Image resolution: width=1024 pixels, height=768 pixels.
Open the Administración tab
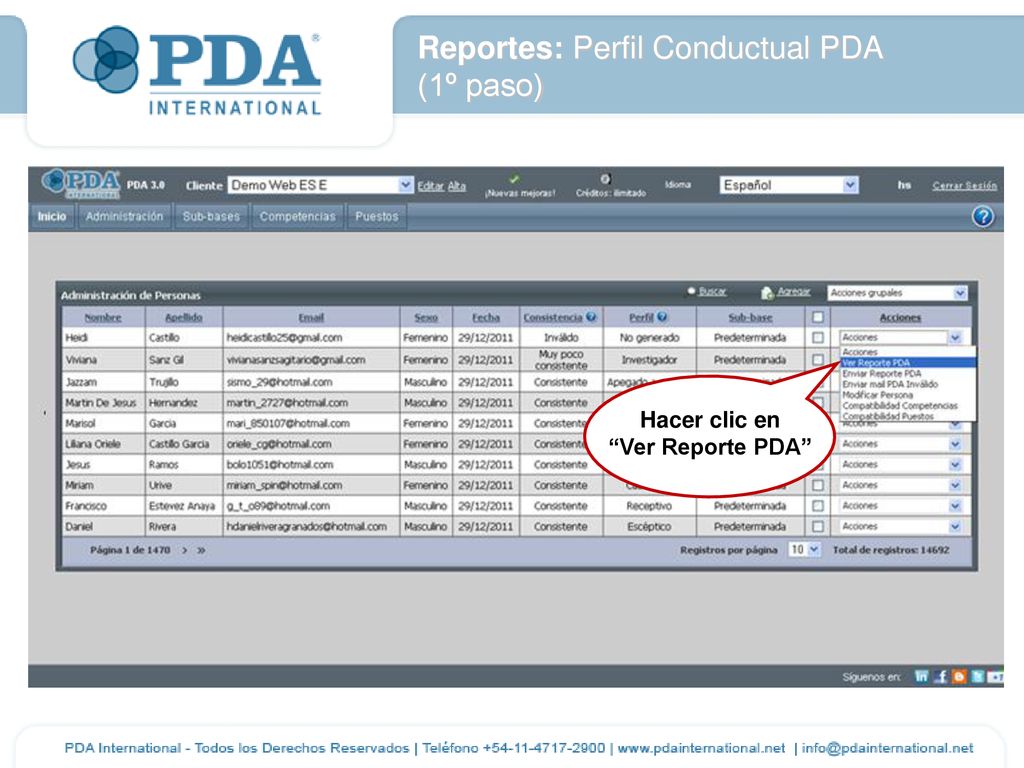tap(124, 217)
